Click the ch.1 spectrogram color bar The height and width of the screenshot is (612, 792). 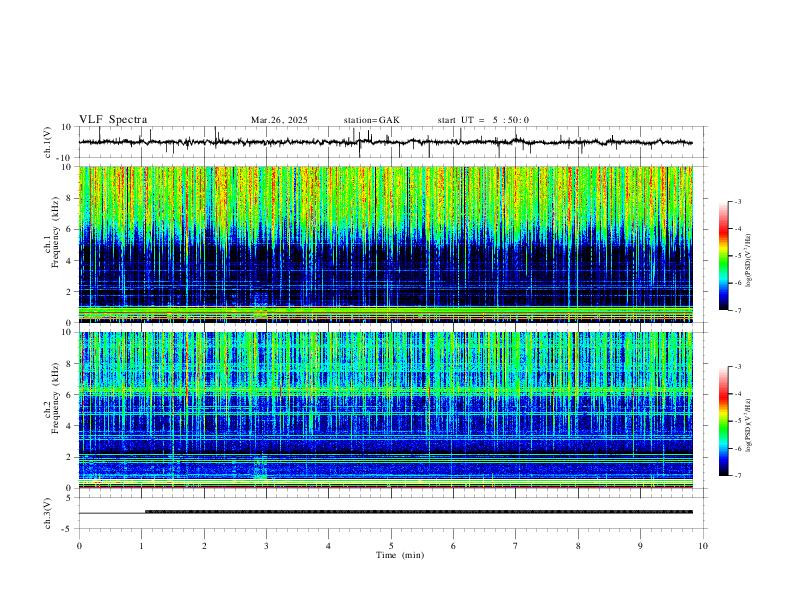(x=723, y=256)
